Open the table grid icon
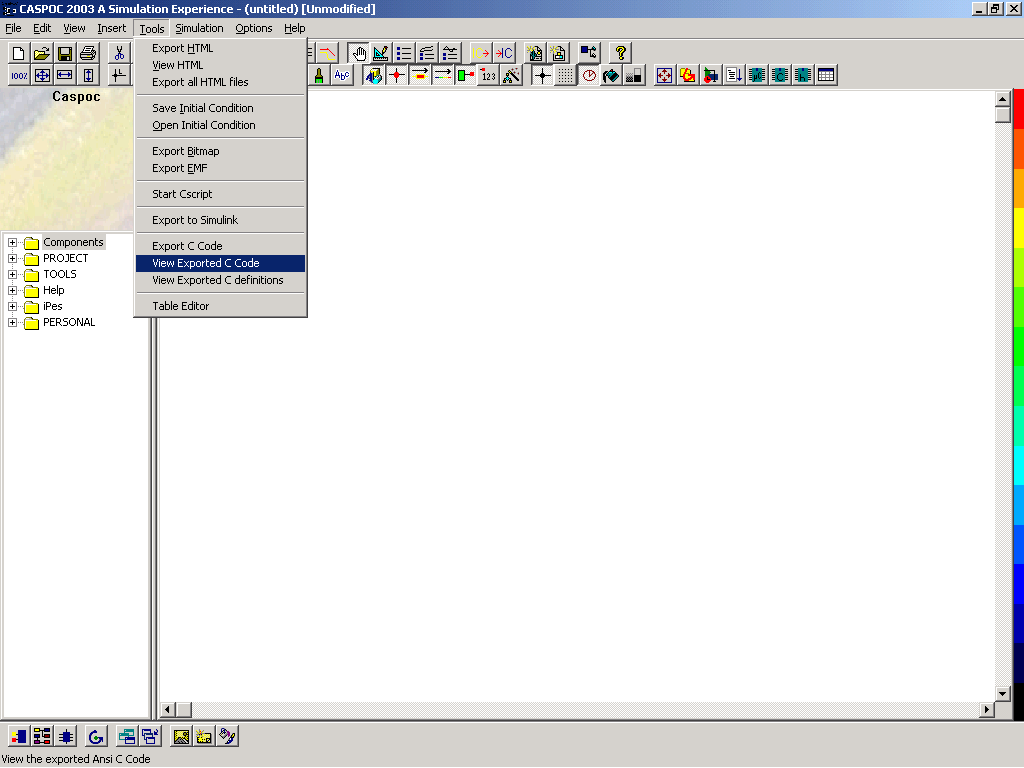Viewport: 1024px width, 768px height. pos(826,76)
